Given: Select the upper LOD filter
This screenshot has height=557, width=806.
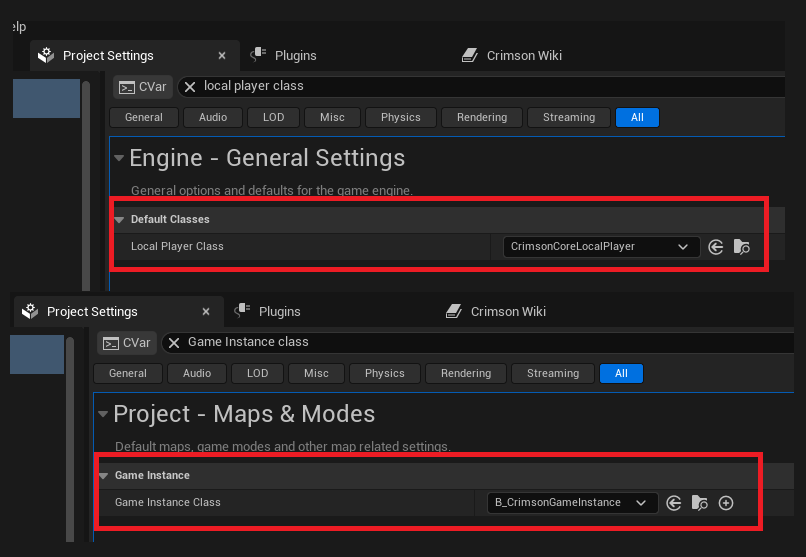Looking at the screenshot, I should pyautogui.click(x=273, y=117).
